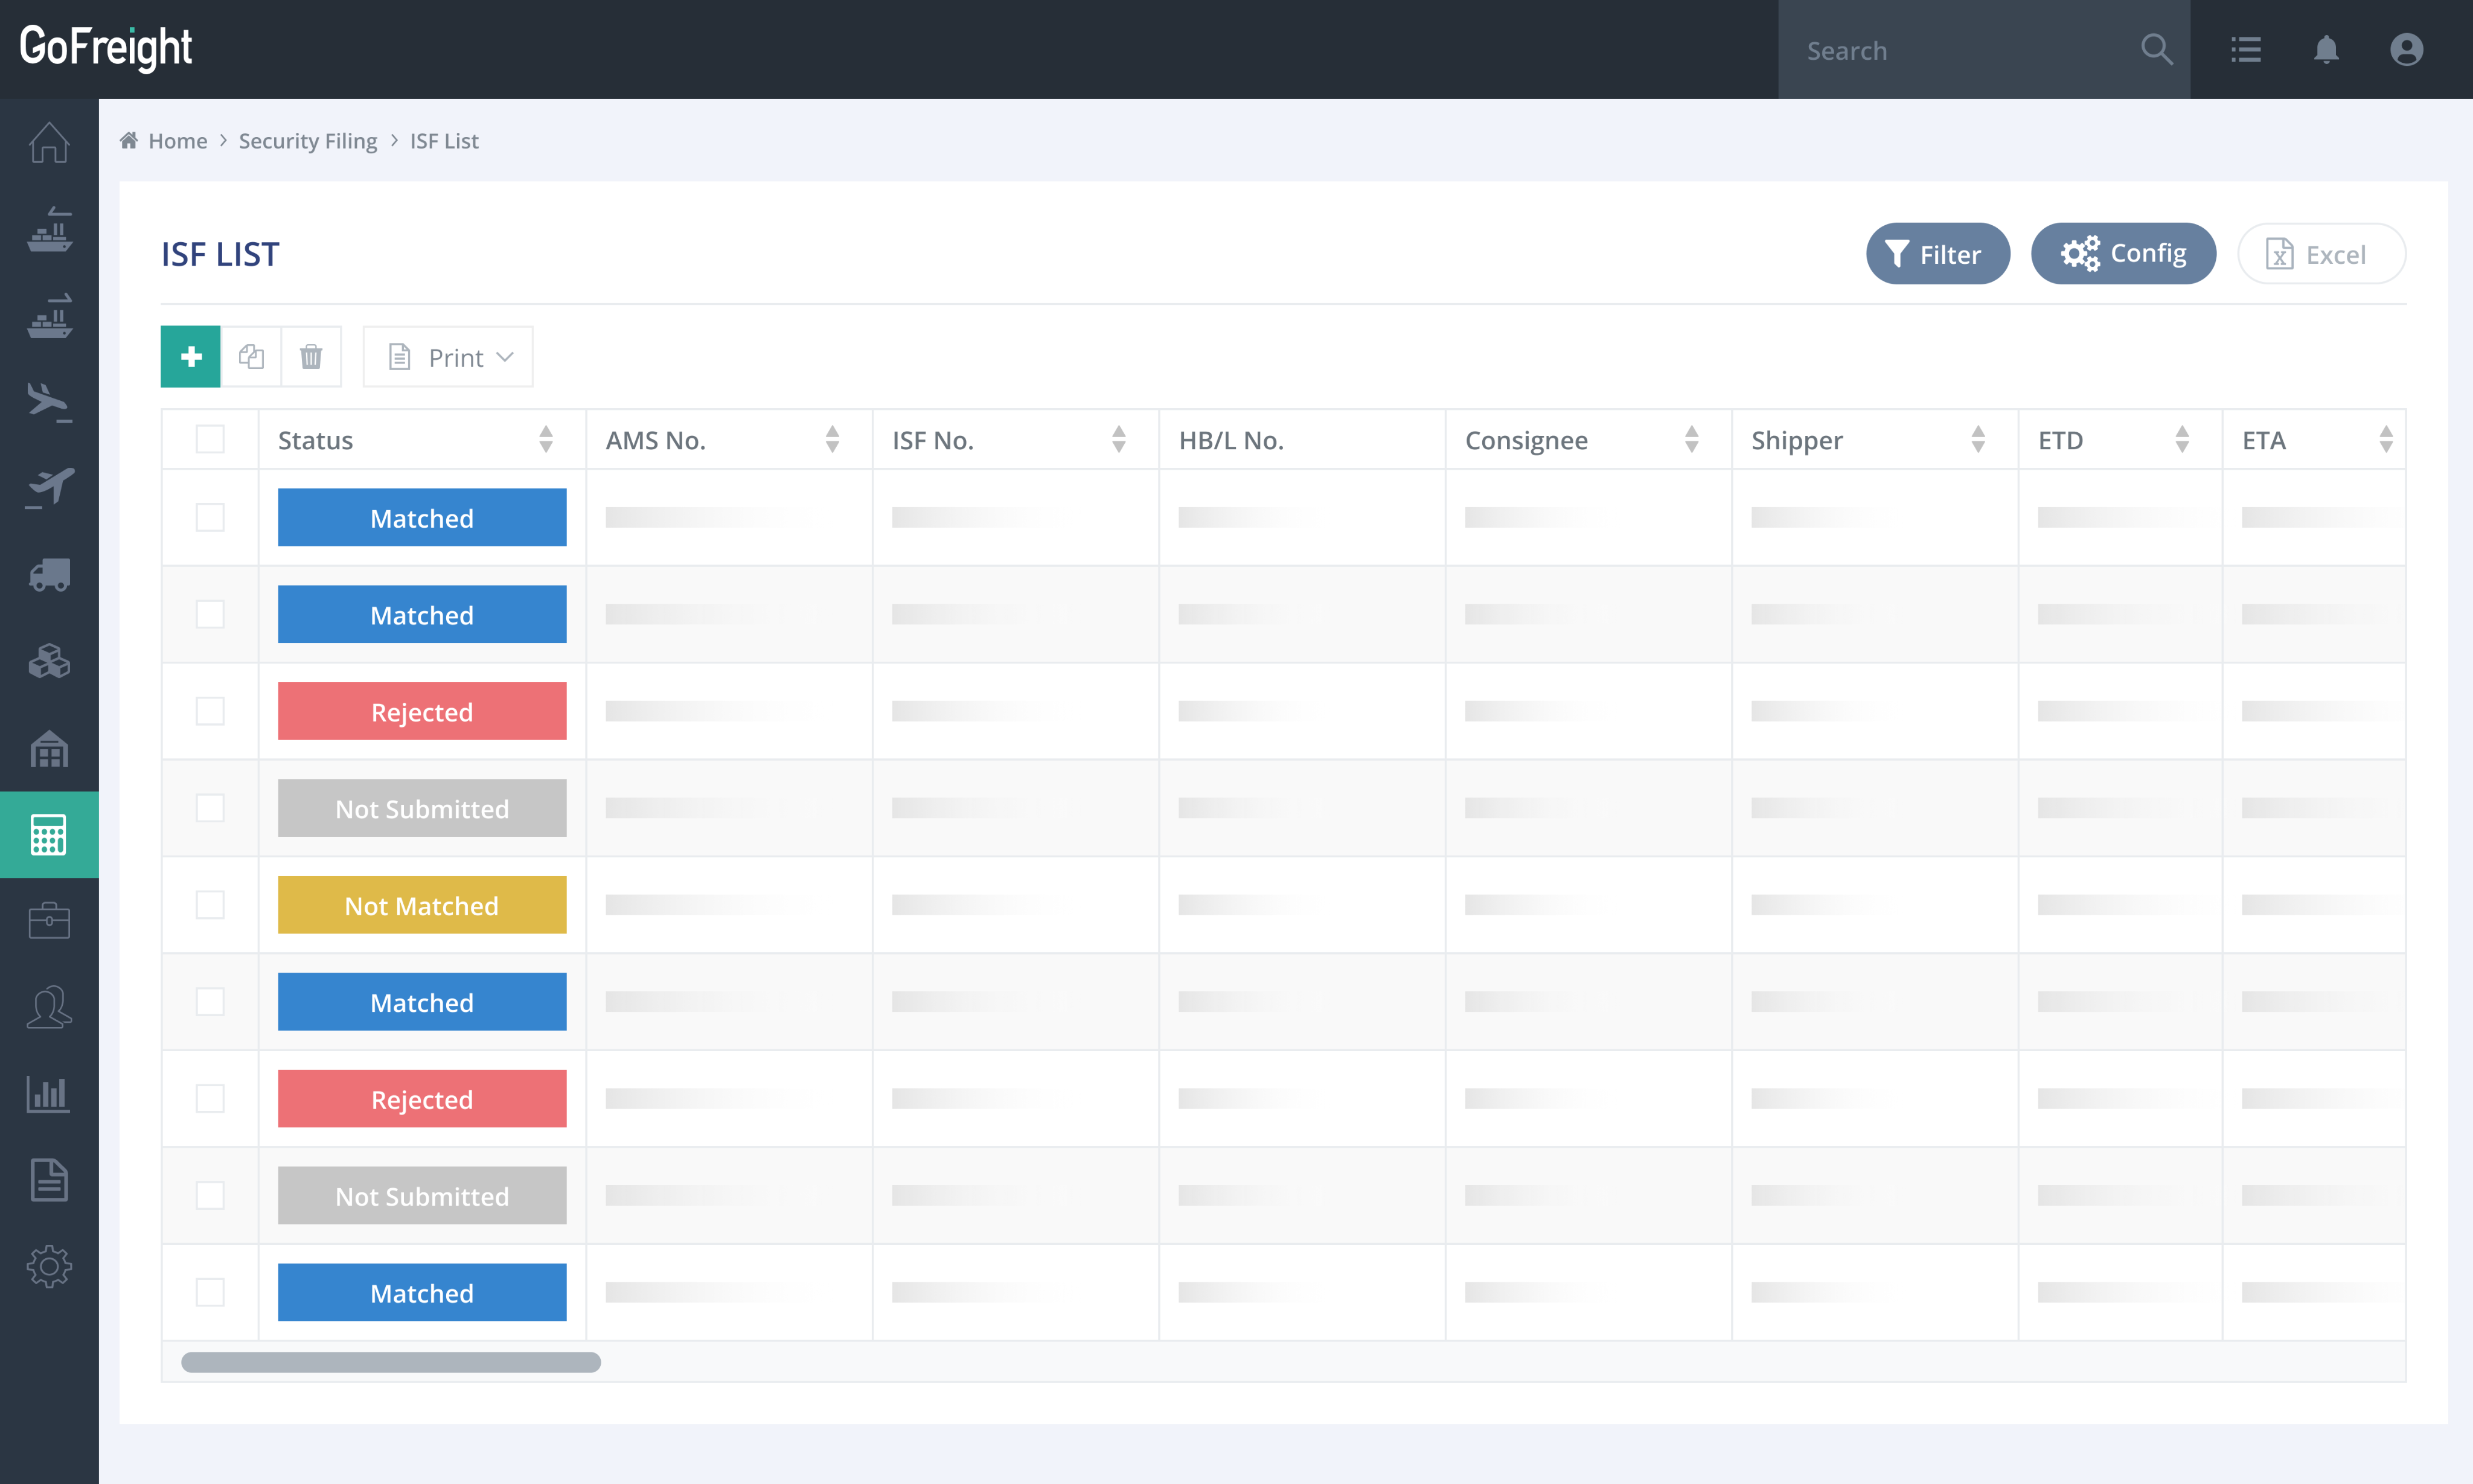Export the ISF list to Excel
The width and height of the screenshot is (2473, 1484).
(2321, 253)
